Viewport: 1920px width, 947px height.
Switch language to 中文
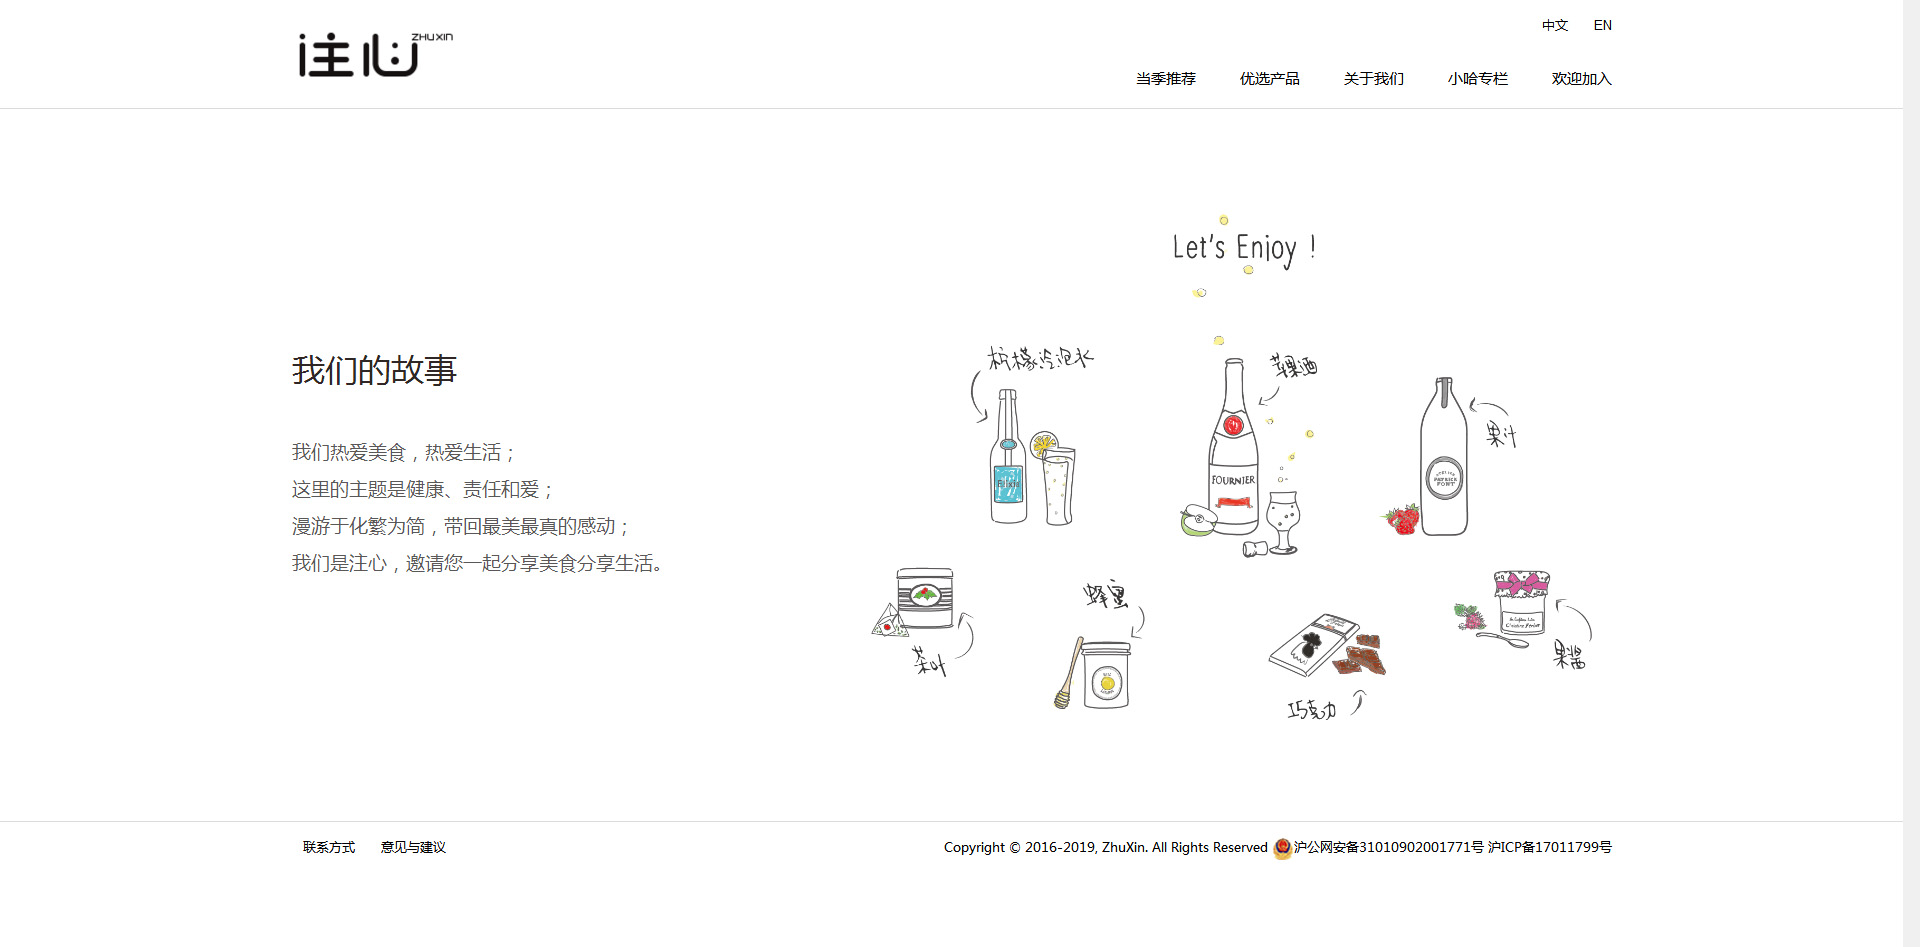click(1554, 25)
